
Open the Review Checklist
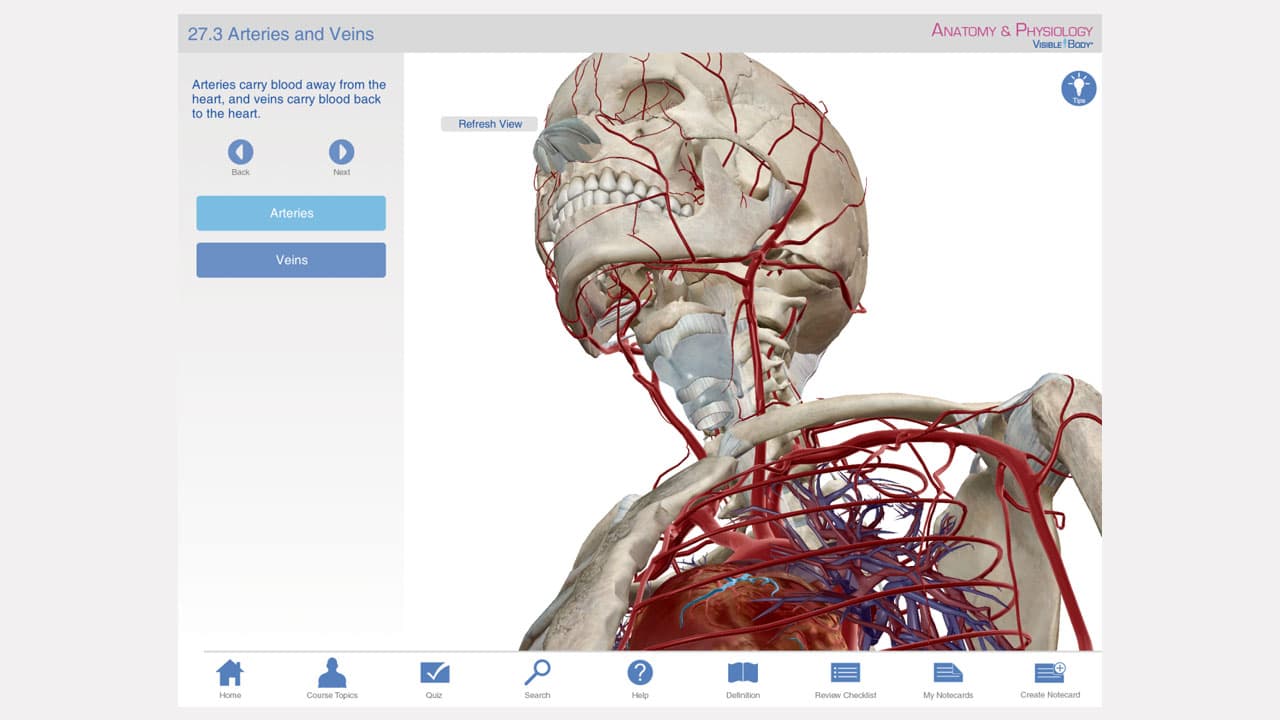click(x=844, y=676)
